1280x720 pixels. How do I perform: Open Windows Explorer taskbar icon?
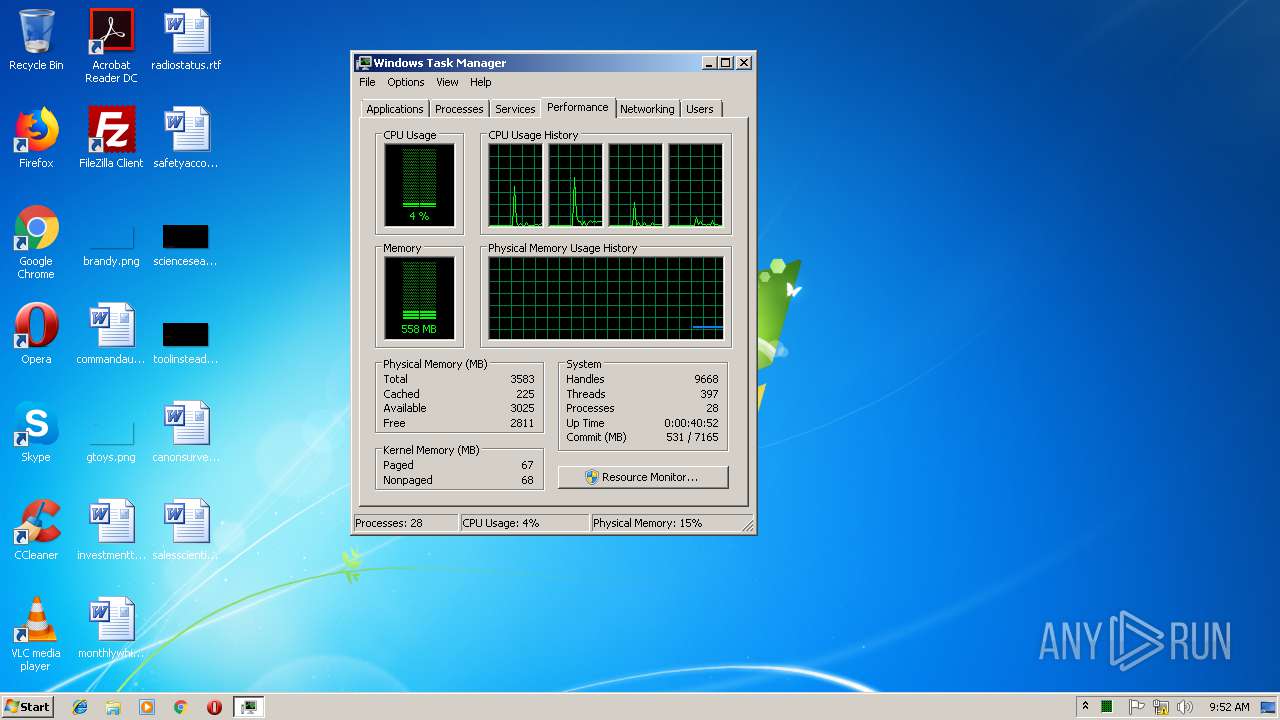113,707
